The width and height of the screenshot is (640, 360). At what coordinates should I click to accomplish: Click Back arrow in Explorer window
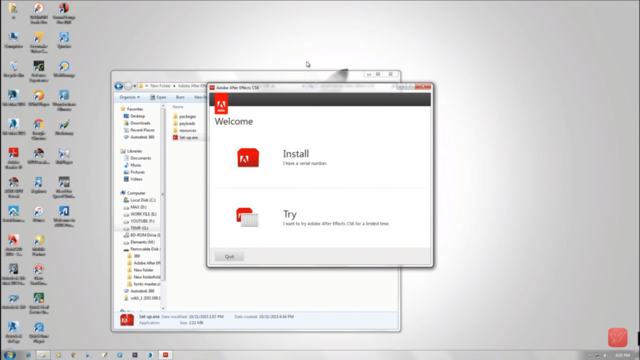(119, 86)
